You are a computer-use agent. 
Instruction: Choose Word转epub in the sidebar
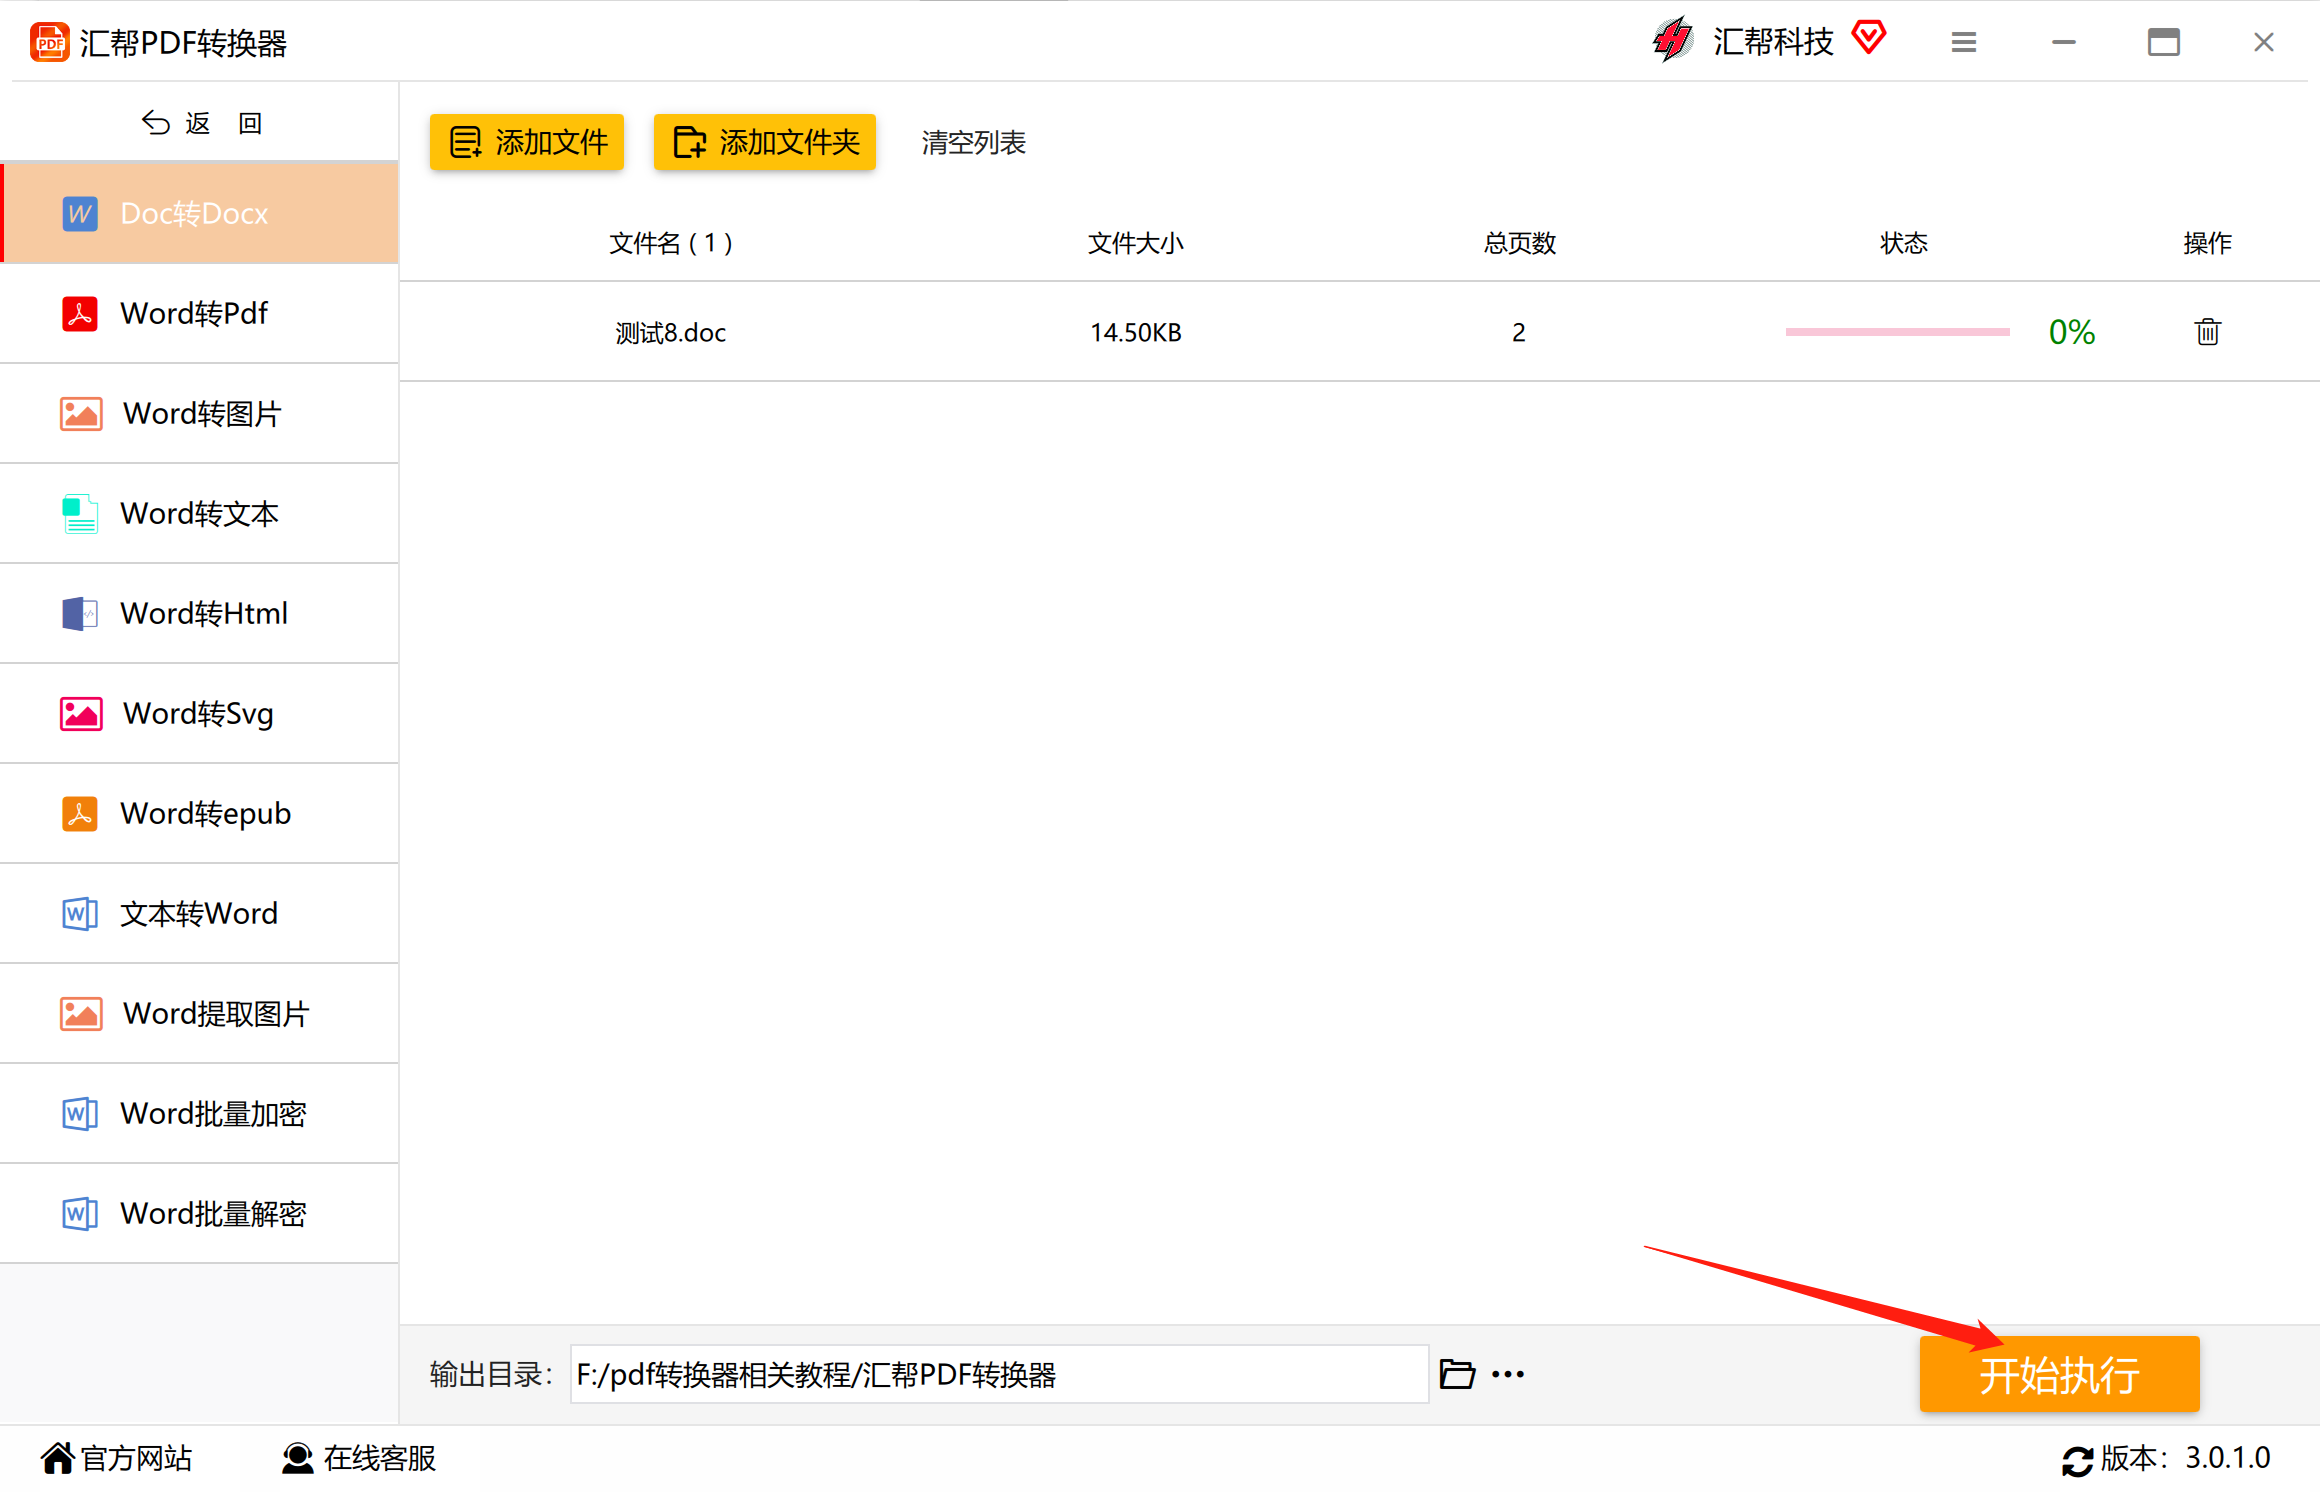(200, 814)
